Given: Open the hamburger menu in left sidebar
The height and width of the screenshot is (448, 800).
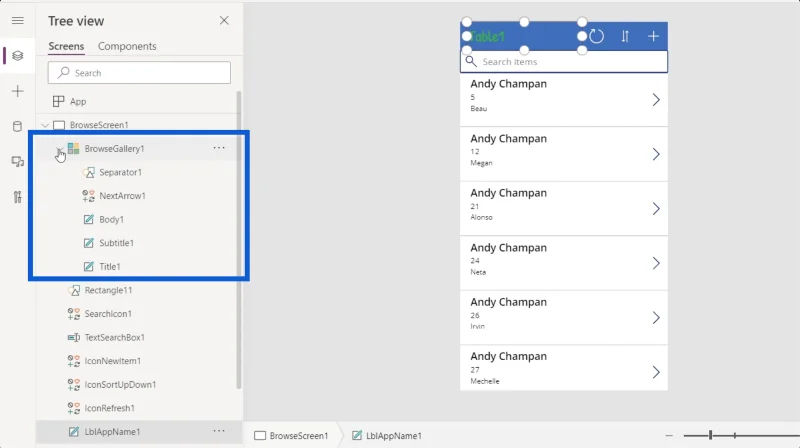Looking at the screenshot, I should coord(17,20).
